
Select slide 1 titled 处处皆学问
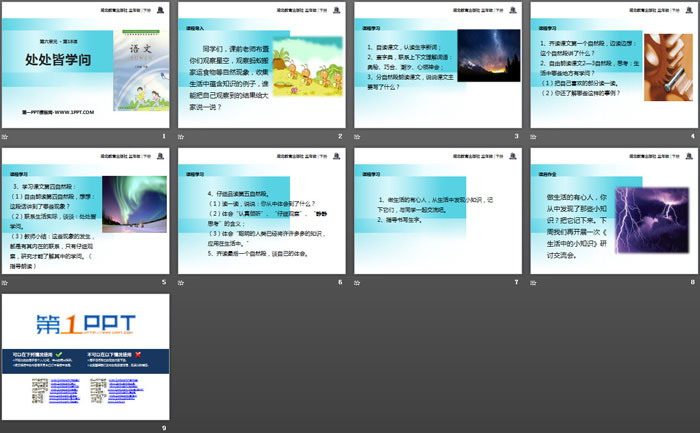(x=86, y=65)
